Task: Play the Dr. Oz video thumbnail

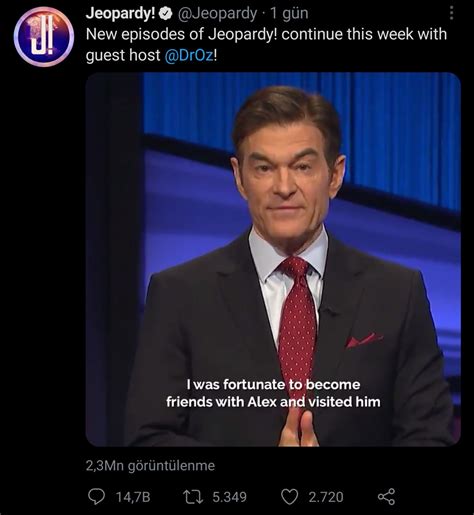Action: point(273,259)
